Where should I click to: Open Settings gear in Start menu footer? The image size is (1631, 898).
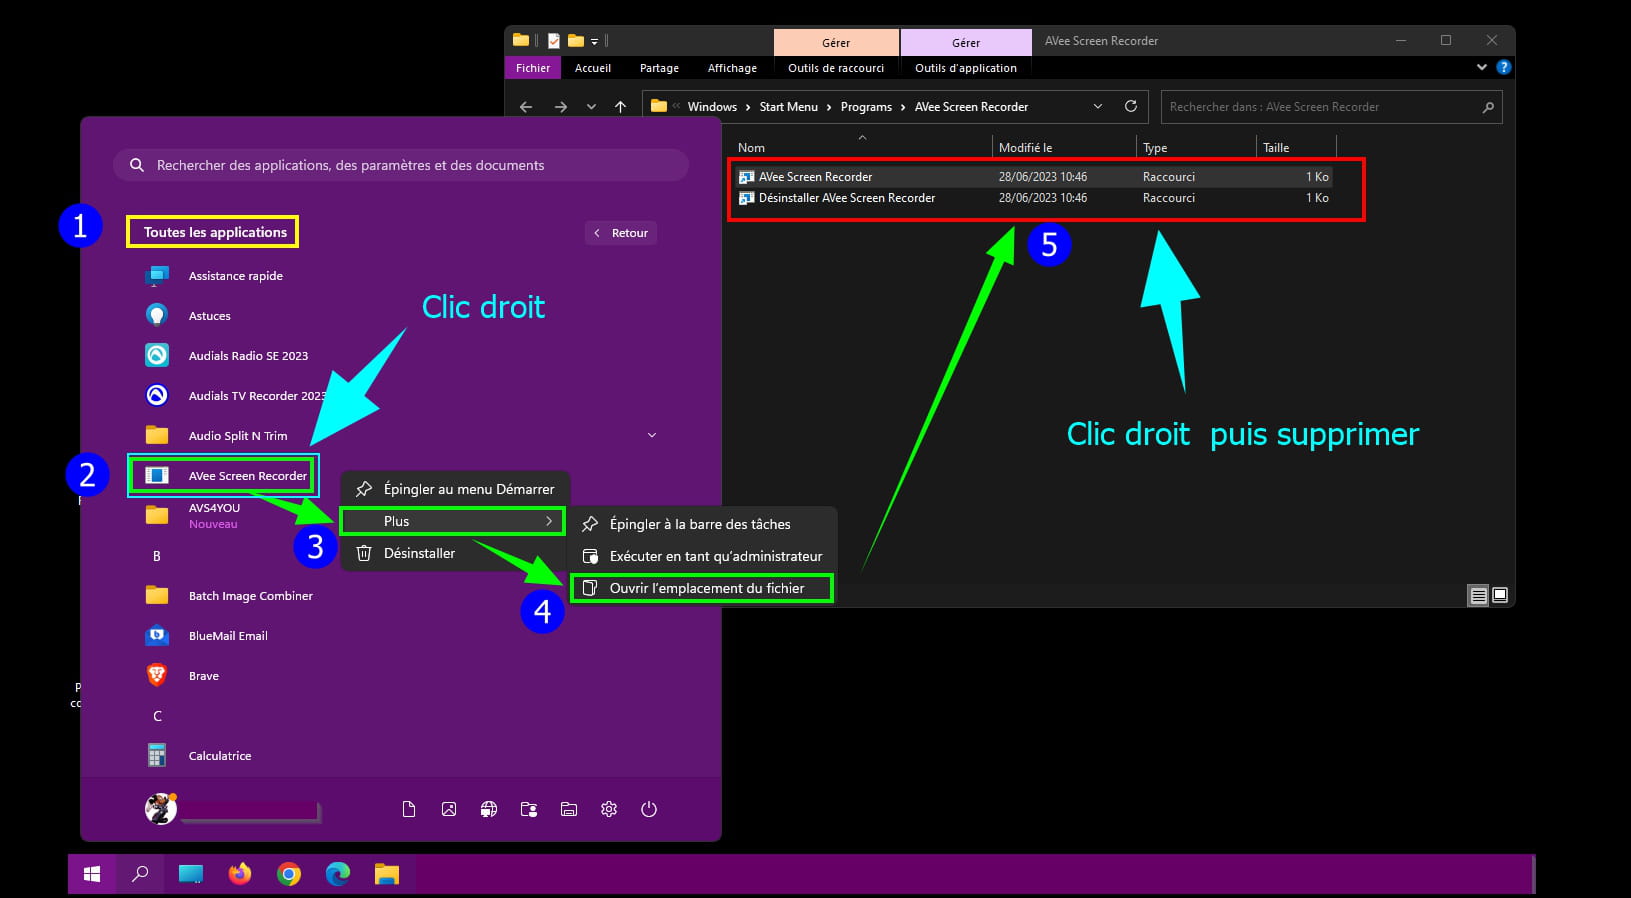click(609, 809)
